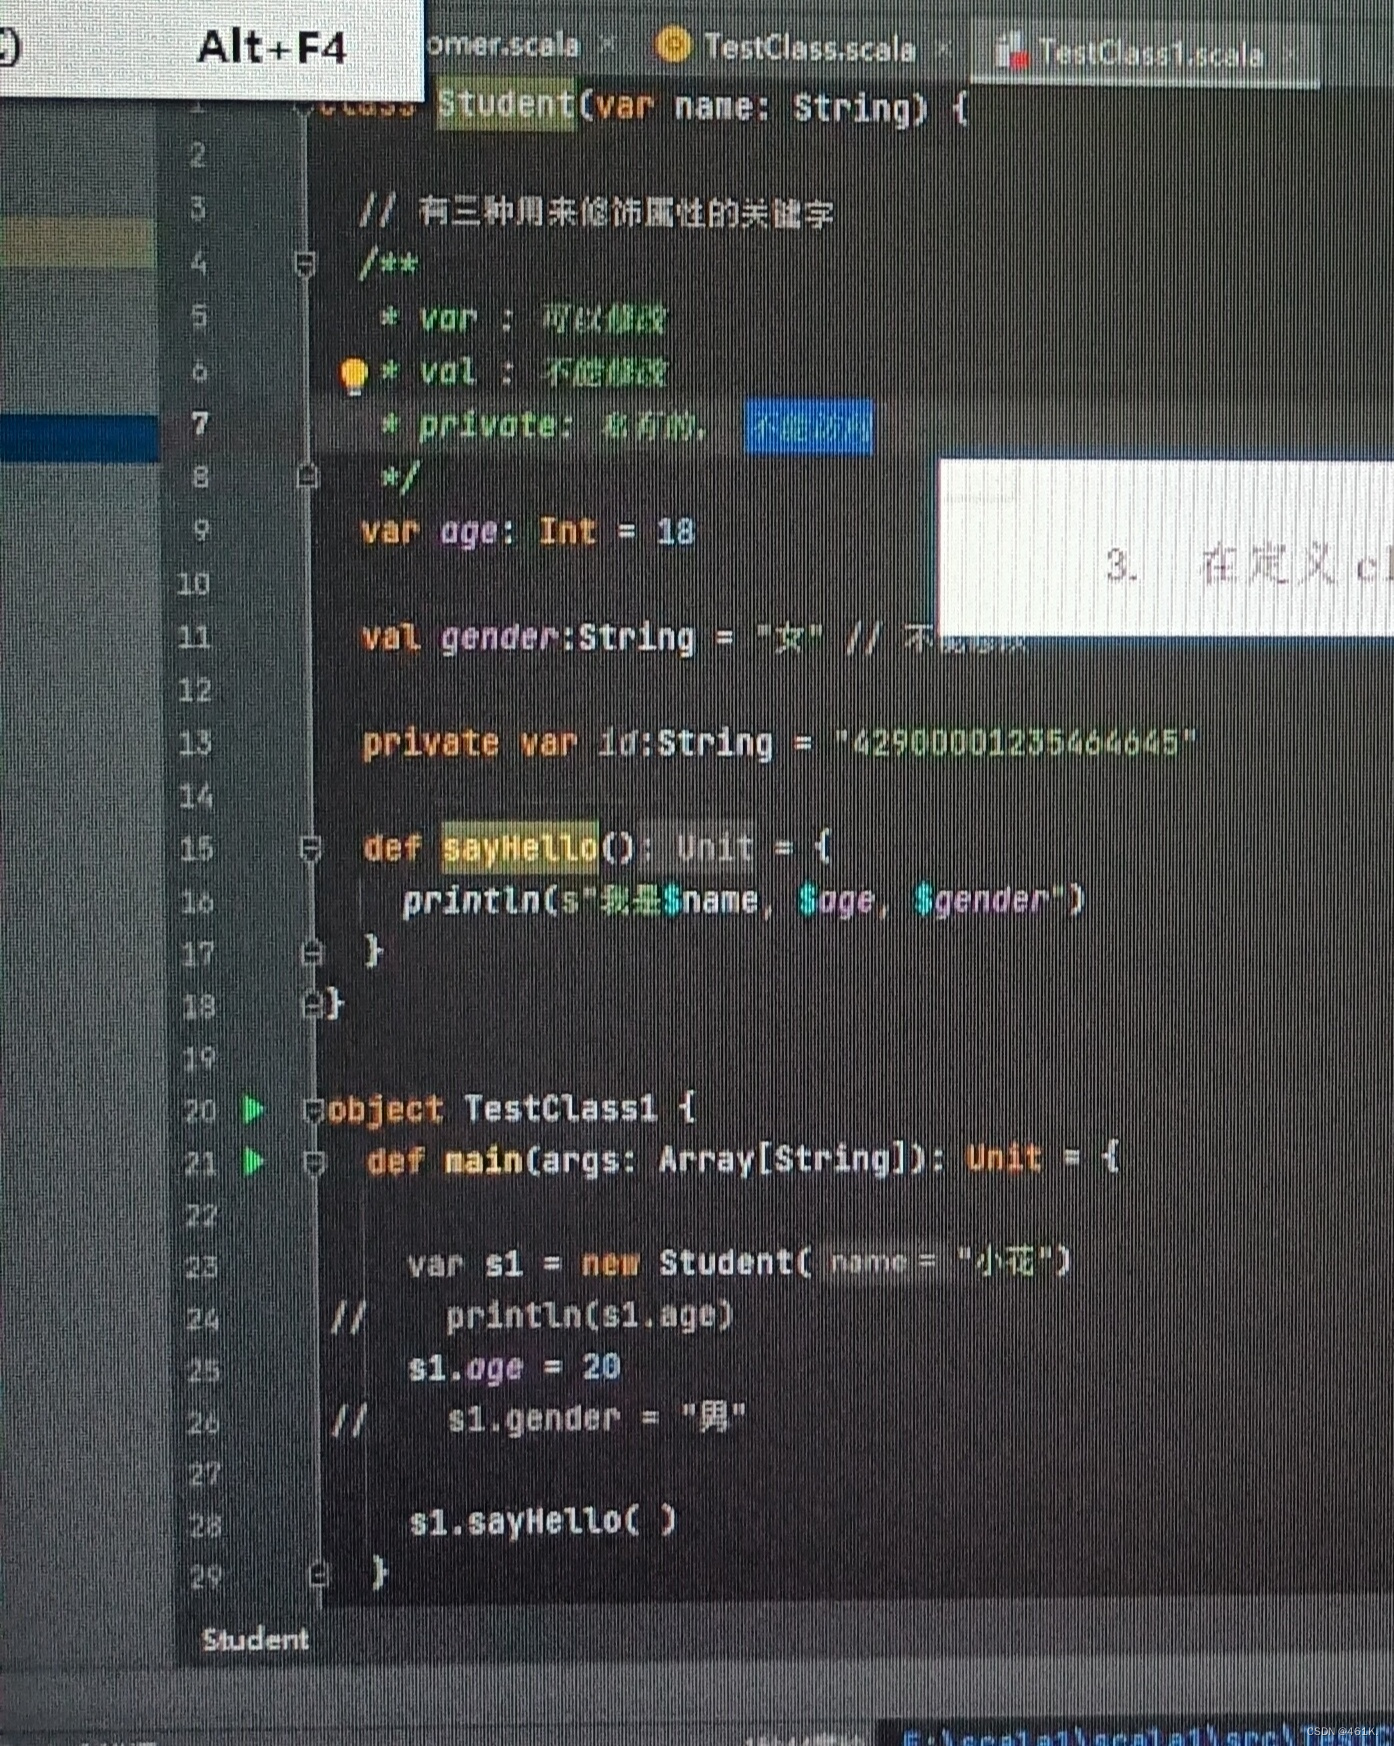Click the '* val :' comment line 6

coord(522,372)
